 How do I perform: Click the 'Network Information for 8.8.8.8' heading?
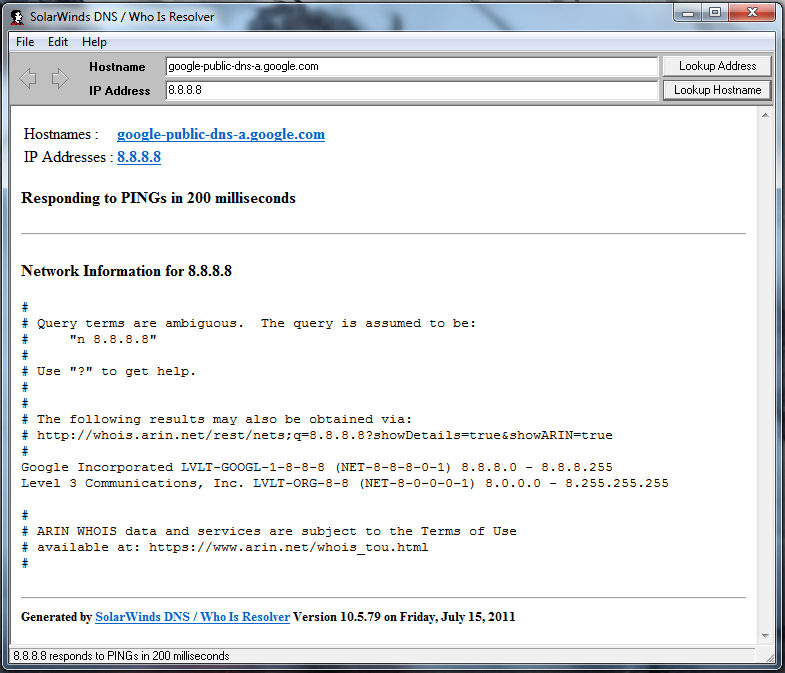coord(126,271)
